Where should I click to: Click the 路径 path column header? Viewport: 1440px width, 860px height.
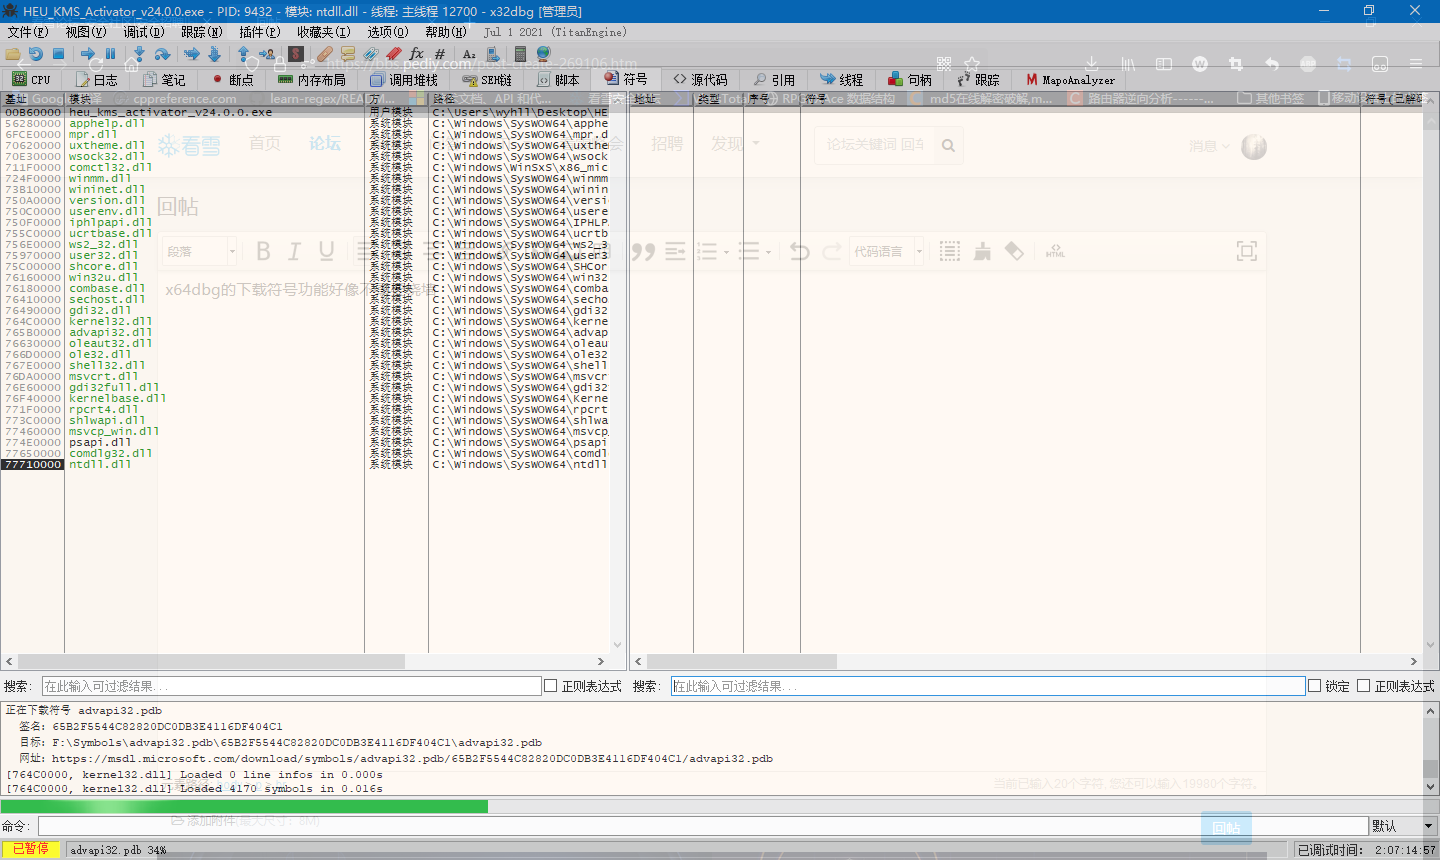518,99
